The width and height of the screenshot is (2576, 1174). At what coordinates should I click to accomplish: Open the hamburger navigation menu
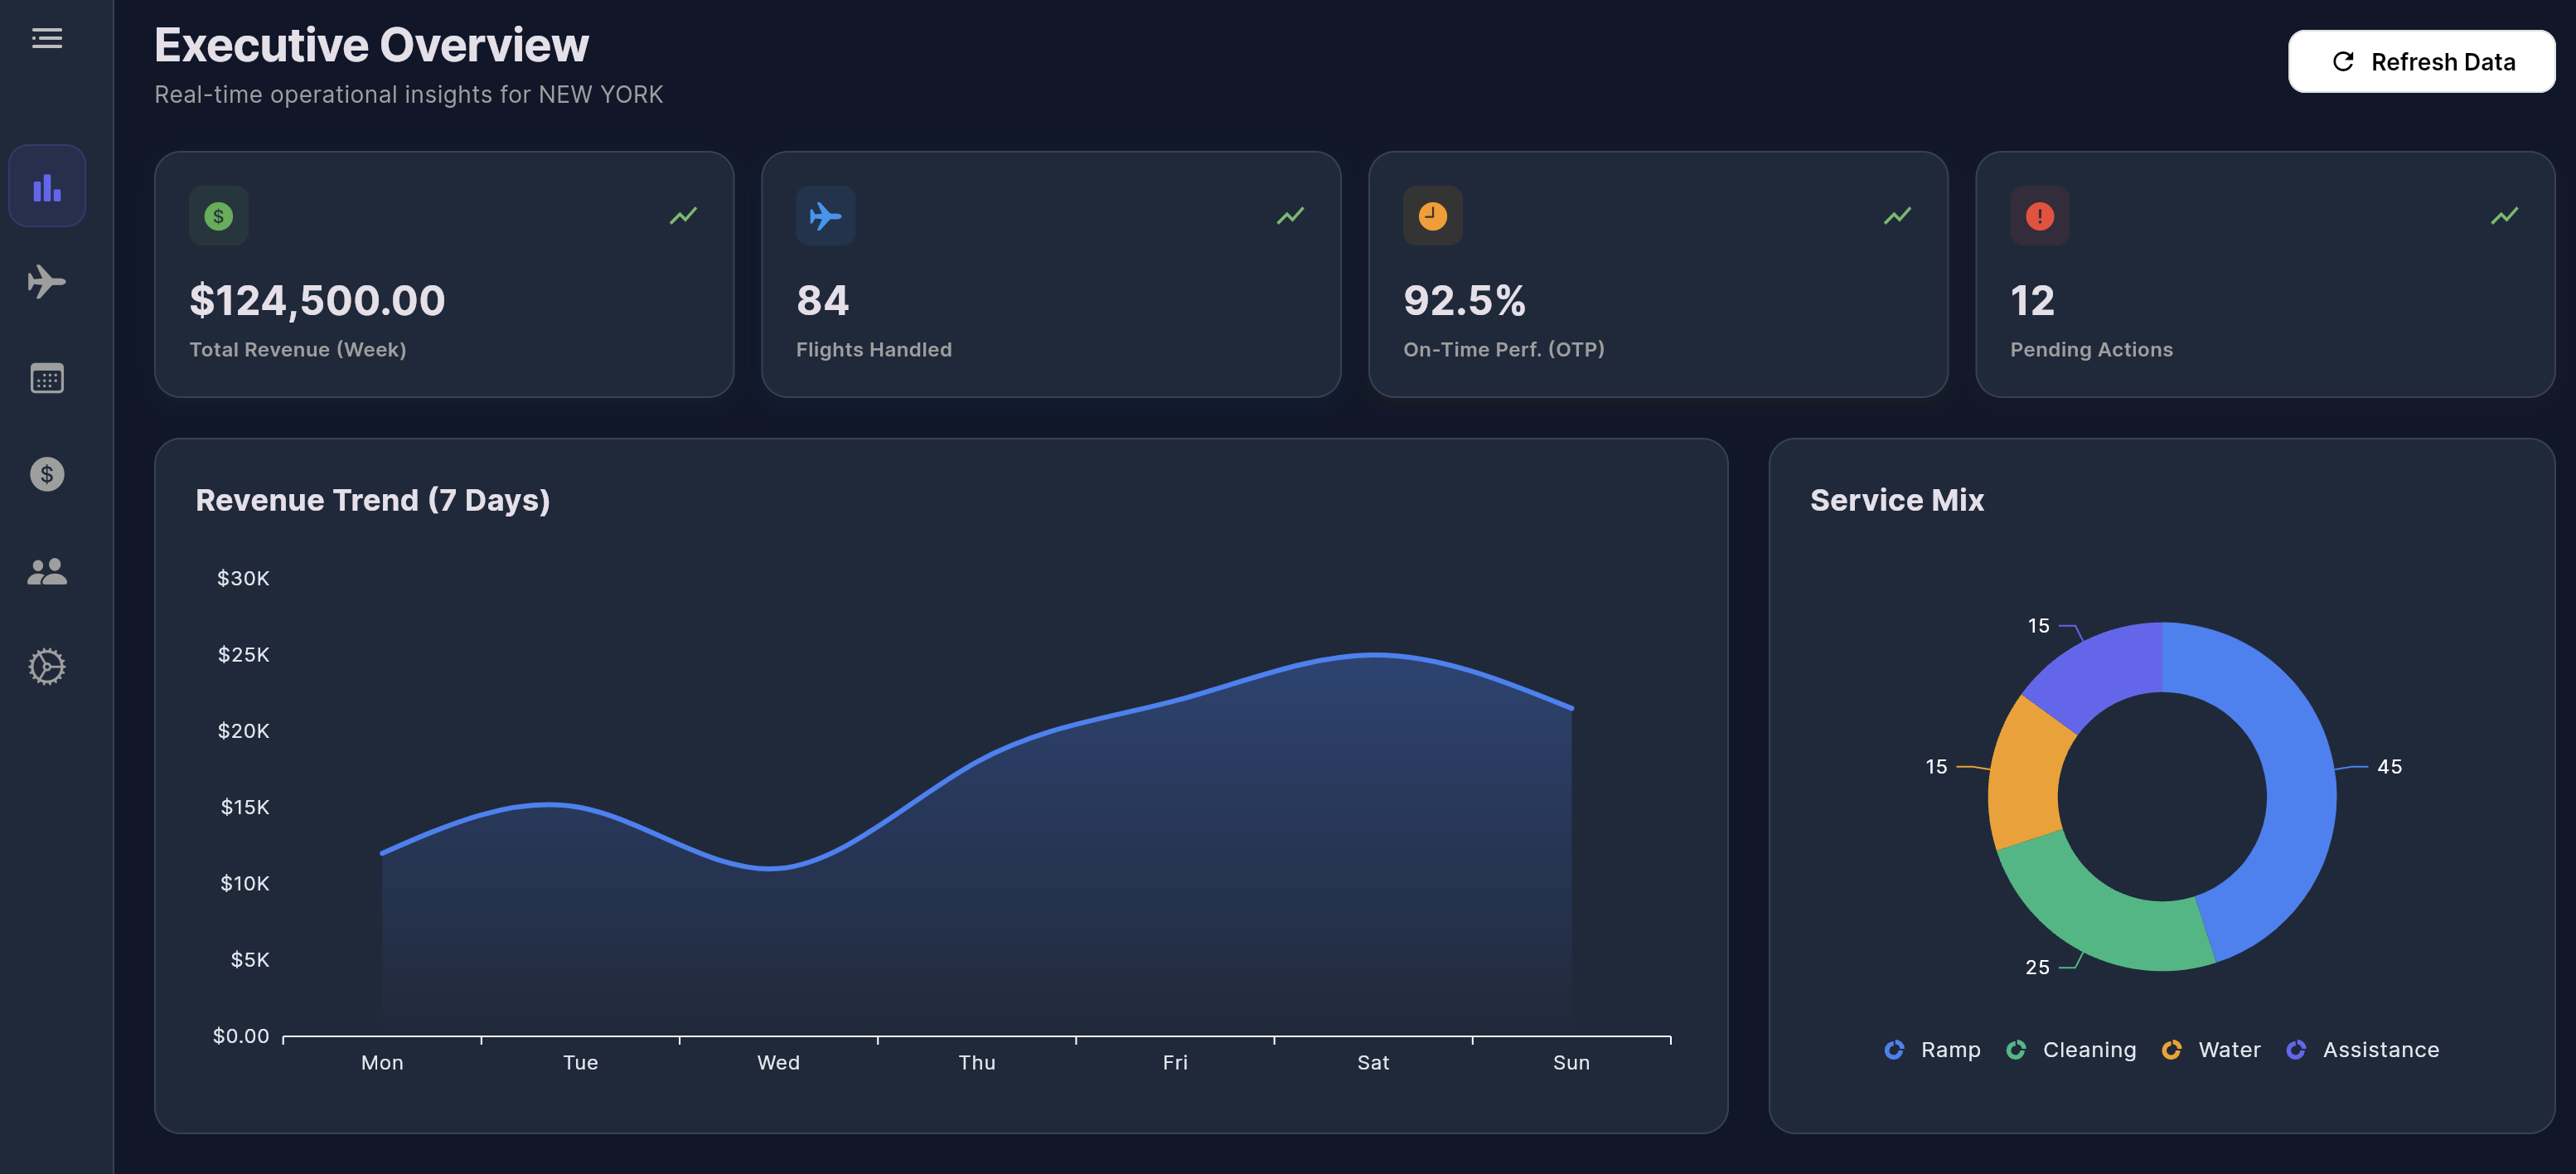[46, 38]
